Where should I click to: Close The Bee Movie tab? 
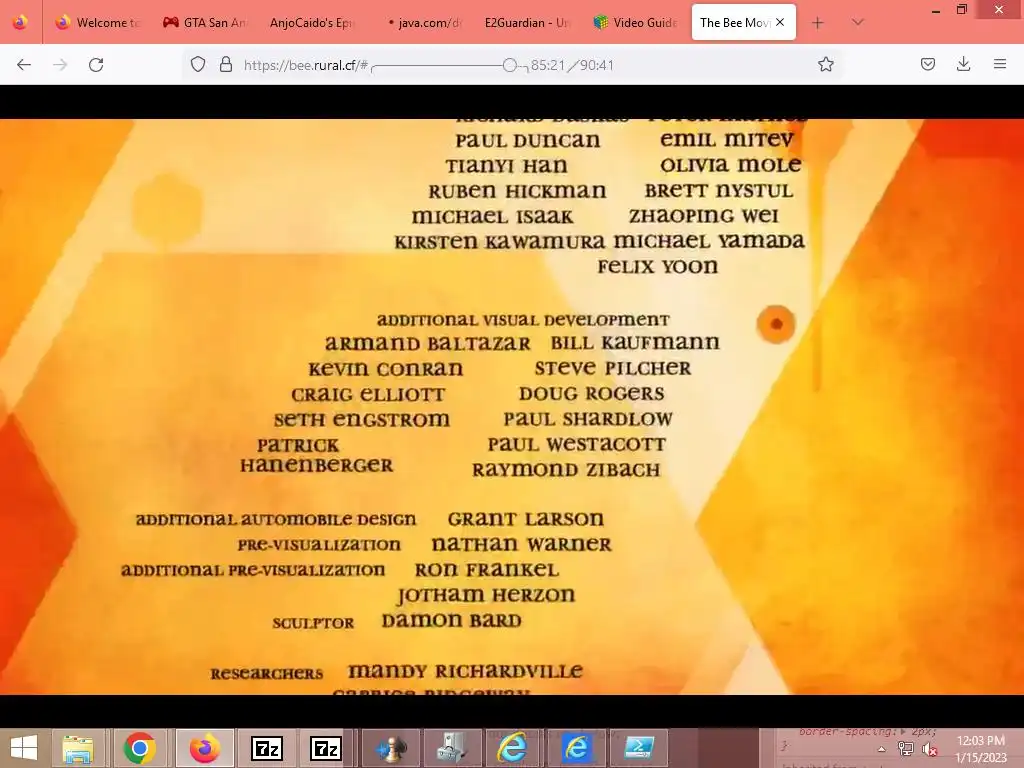pos(780,22)
